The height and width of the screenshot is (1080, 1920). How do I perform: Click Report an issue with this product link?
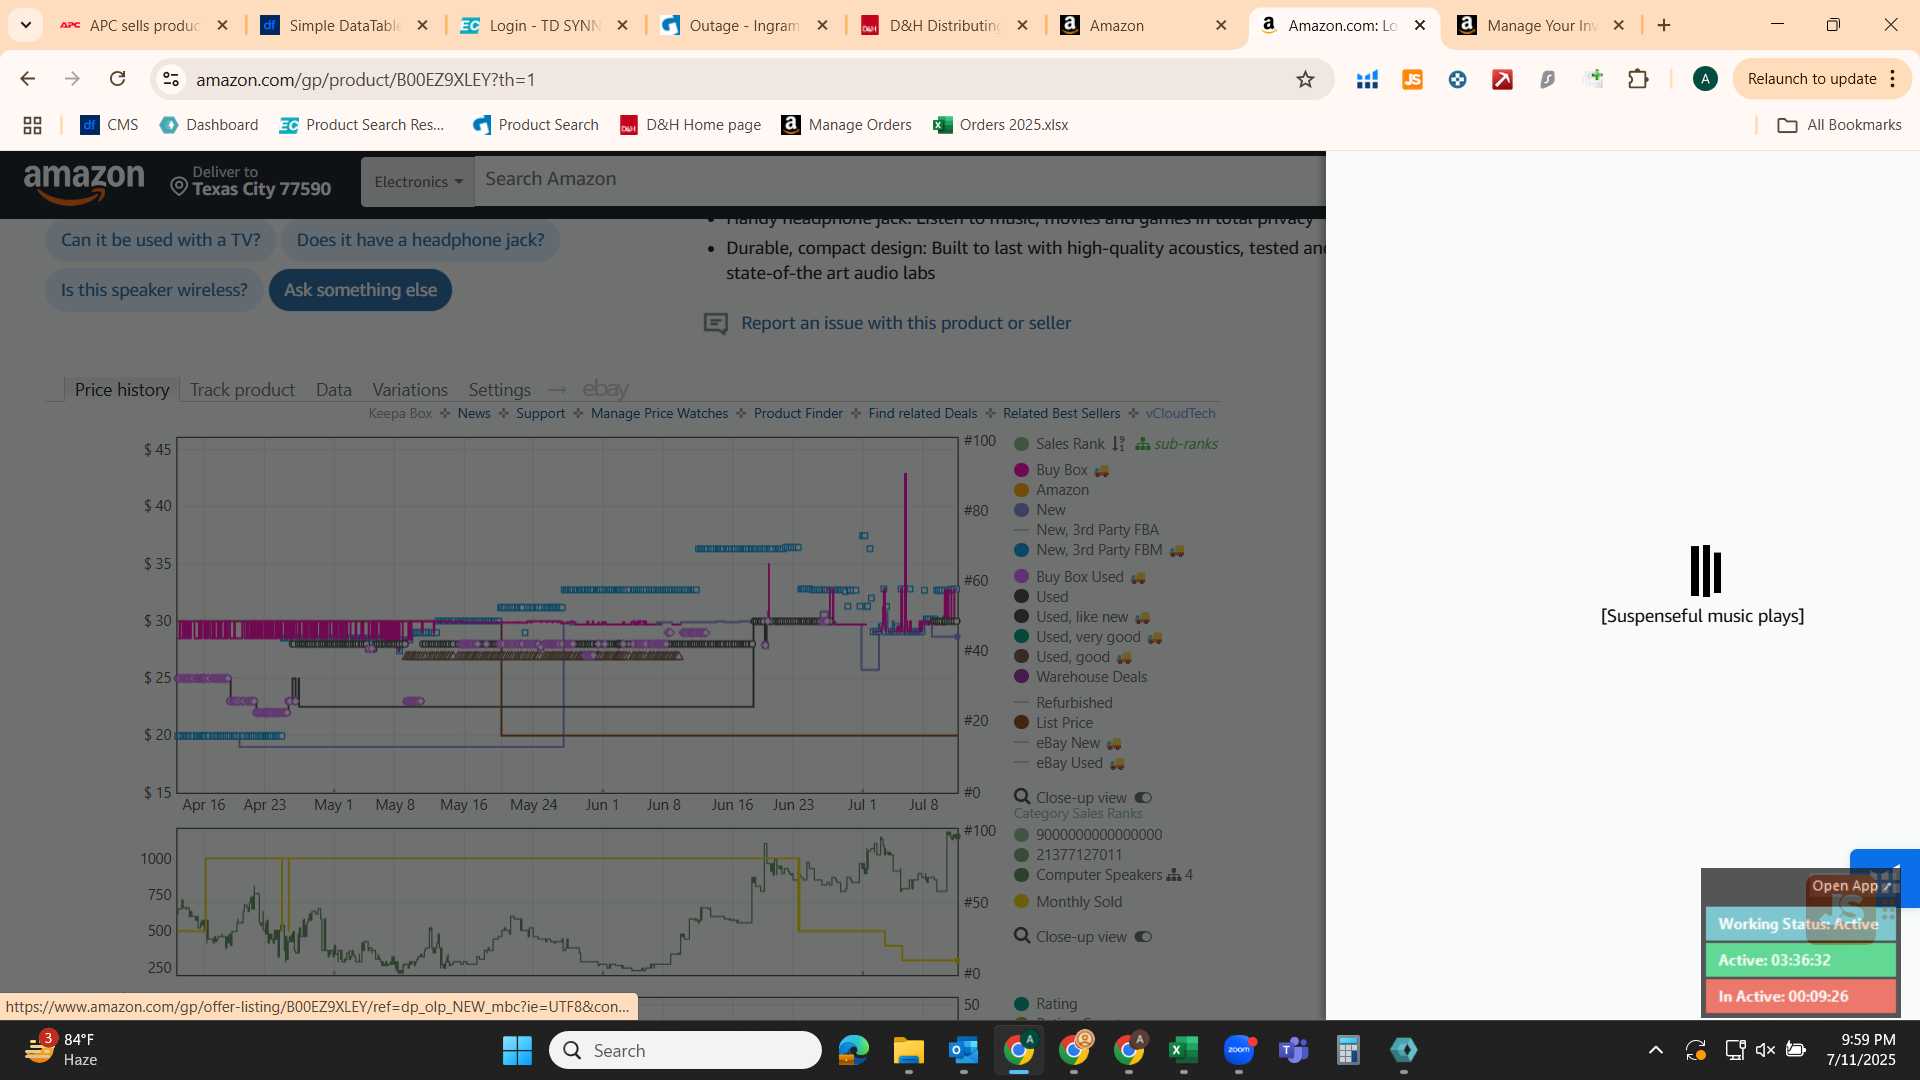coord(906,323)
